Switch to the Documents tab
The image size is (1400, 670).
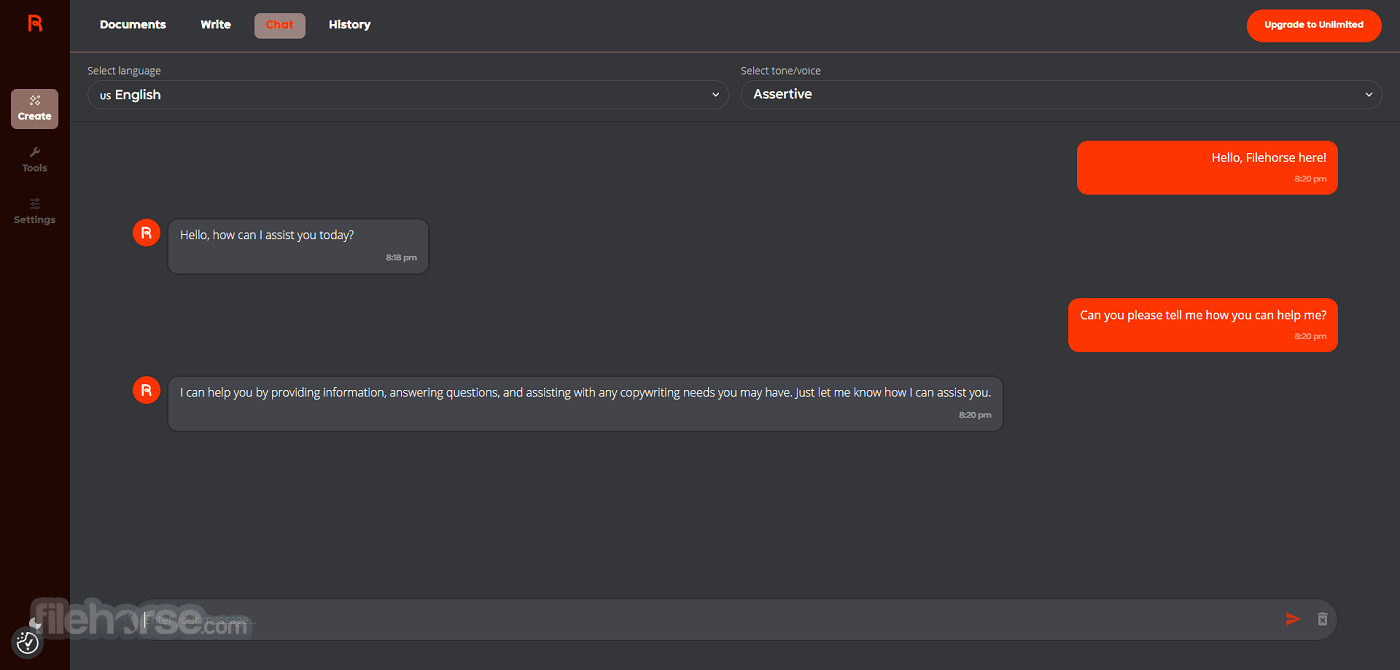tap(133, 25)
